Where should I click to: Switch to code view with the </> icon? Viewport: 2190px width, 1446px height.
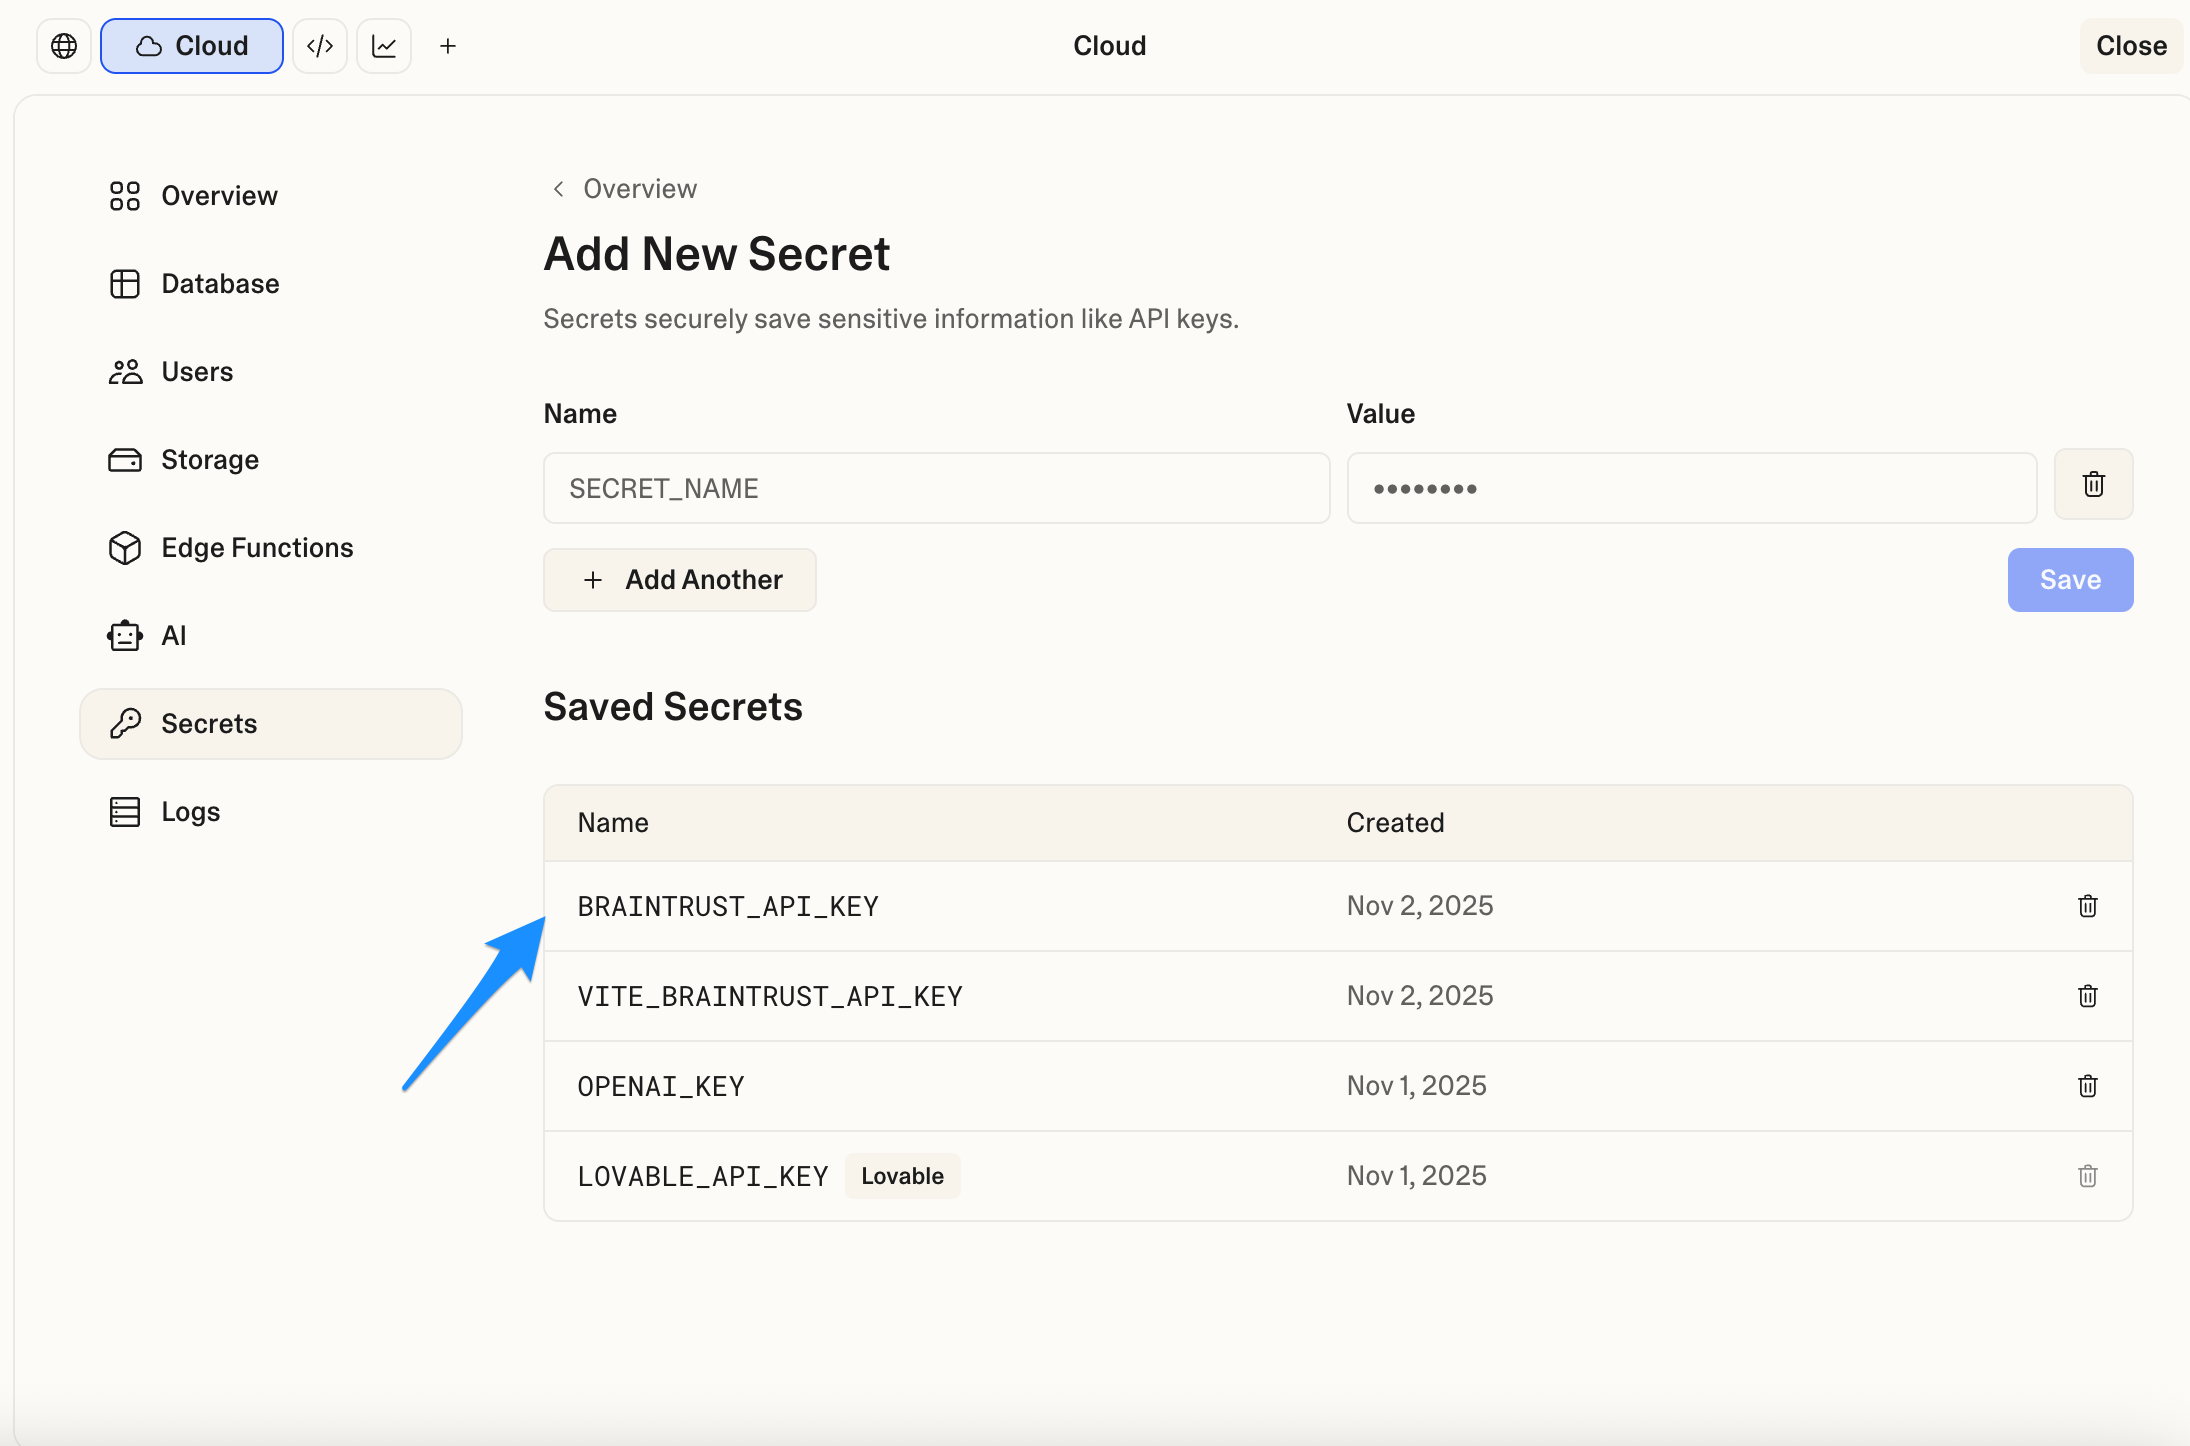pyautogui.click(x=320, y=45)
